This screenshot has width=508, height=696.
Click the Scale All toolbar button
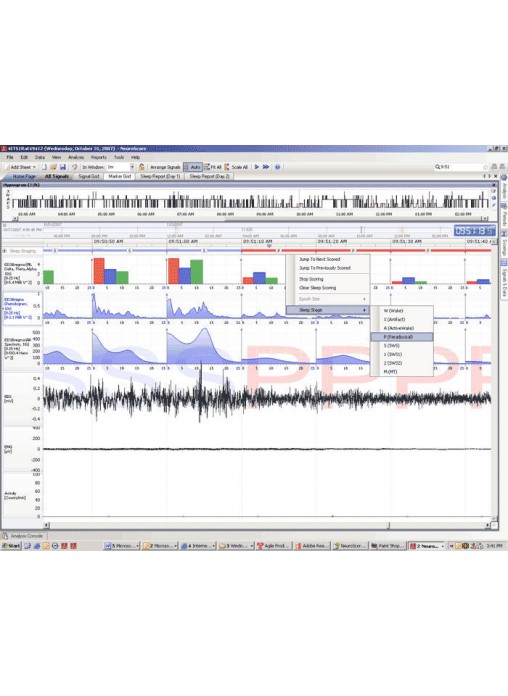[x=236, y=167]
